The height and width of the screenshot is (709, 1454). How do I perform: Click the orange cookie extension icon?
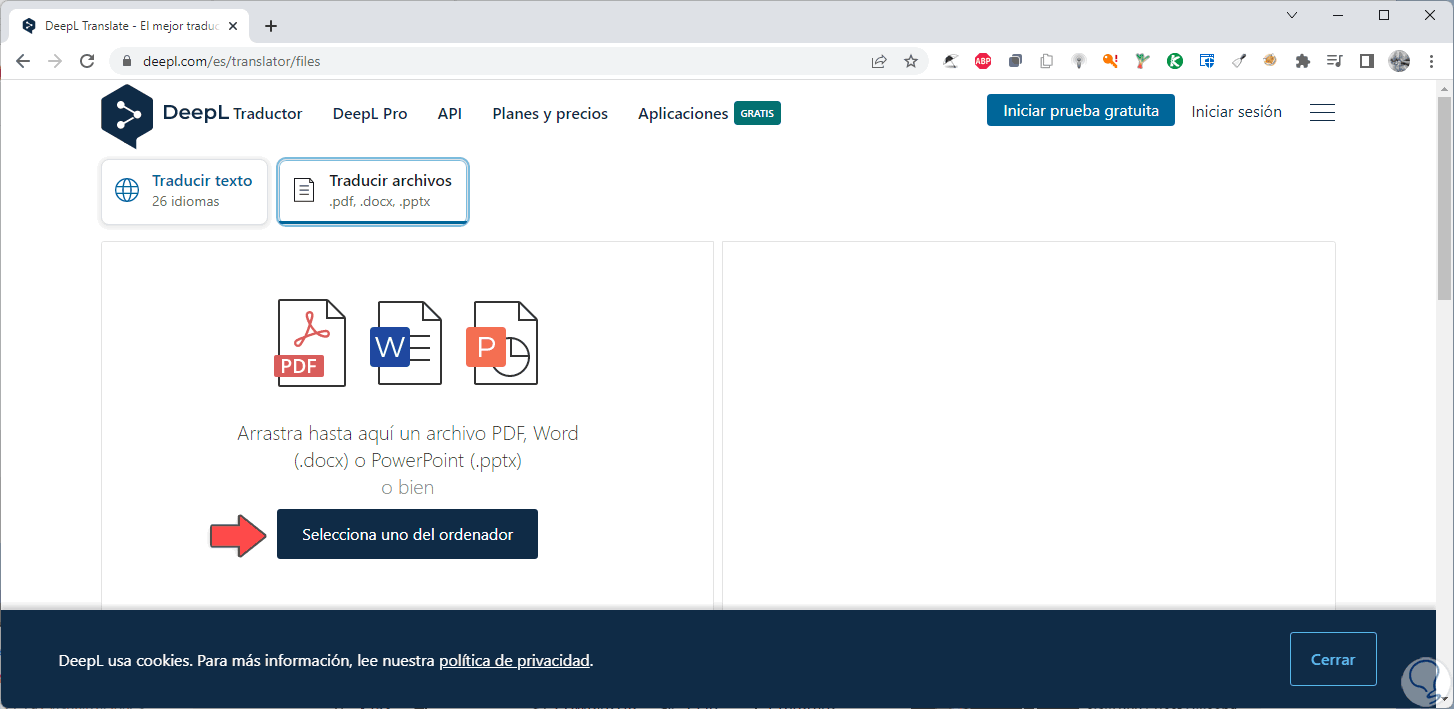tap(1270, 61)
